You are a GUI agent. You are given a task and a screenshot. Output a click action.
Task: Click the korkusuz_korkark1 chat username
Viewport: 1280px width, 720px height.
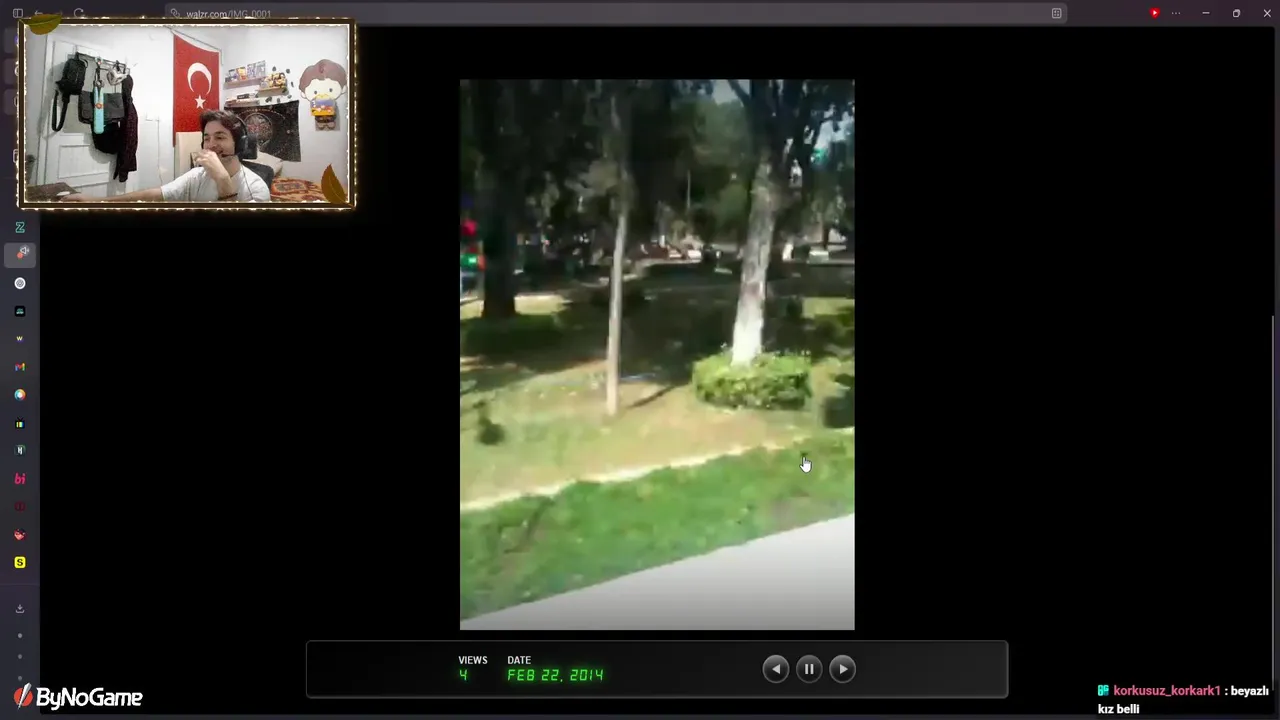1166,691
